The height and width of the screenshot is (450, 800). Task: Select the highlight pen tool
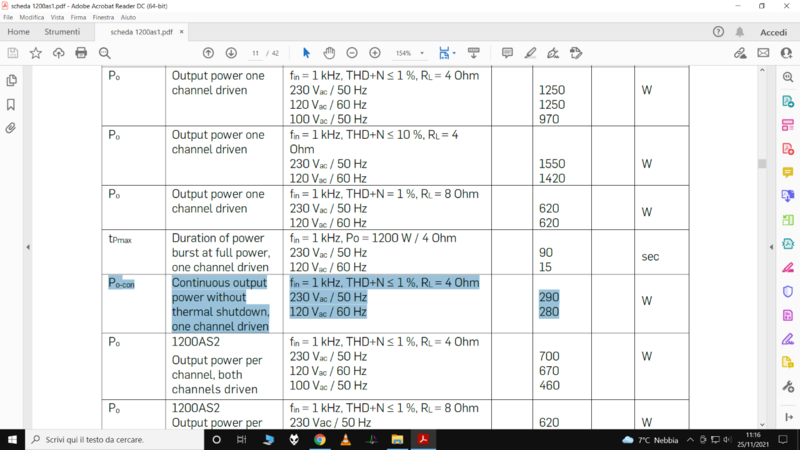530,53
